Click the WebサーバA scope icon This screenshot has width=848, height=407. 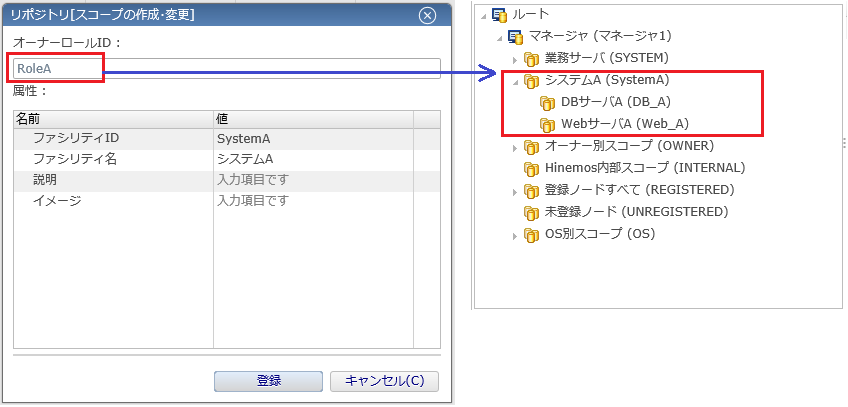(x=548, y=125)
